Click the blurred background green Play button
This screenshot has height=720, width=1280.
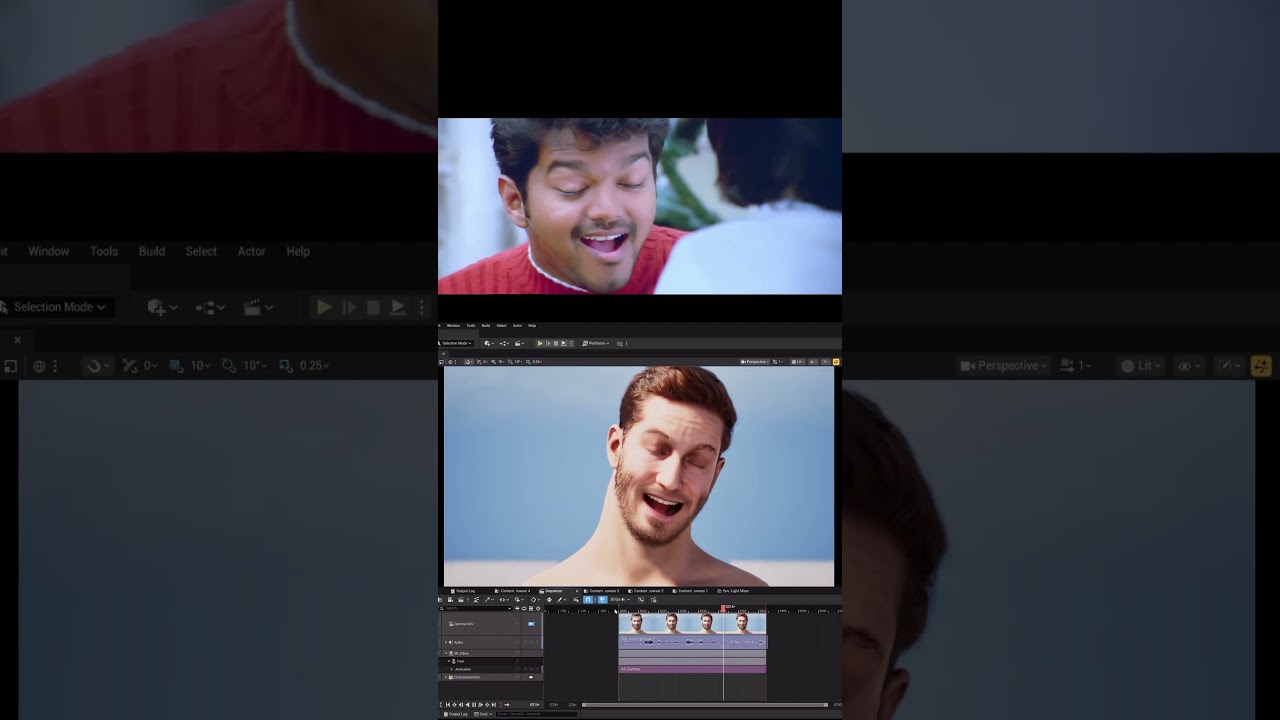pyautogui.click(x=324, y=307)
